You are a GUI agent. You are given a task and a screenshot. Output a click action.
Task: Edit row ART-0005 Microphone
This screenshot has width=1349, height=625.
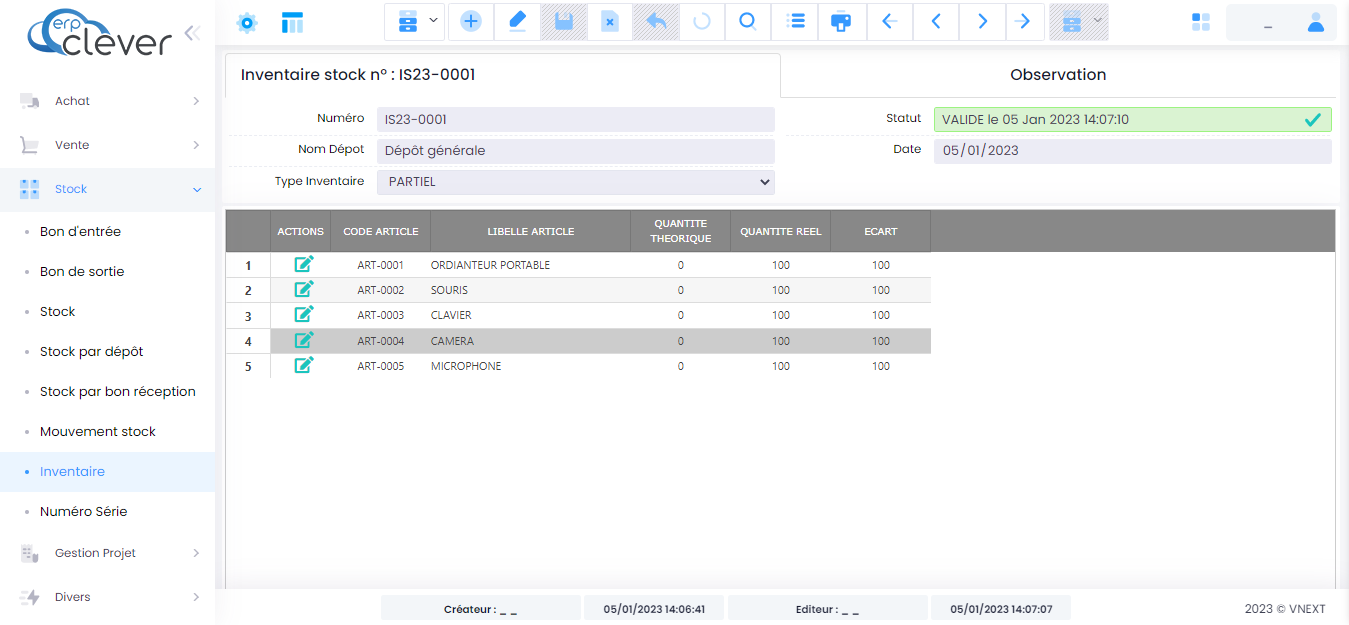pos(304,365)
